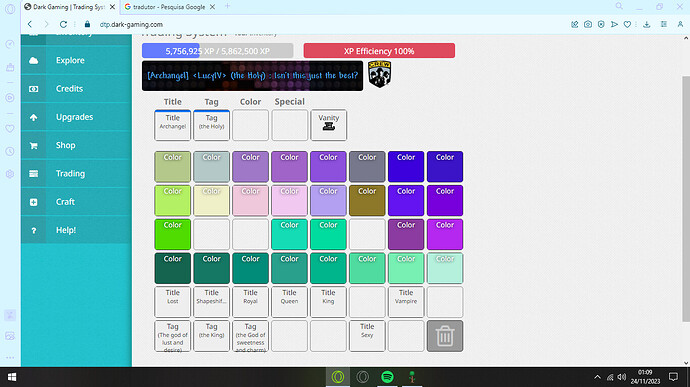690x387 pixels.
Task: Click the Windows Start button
Action: click(x=12, y=377)
